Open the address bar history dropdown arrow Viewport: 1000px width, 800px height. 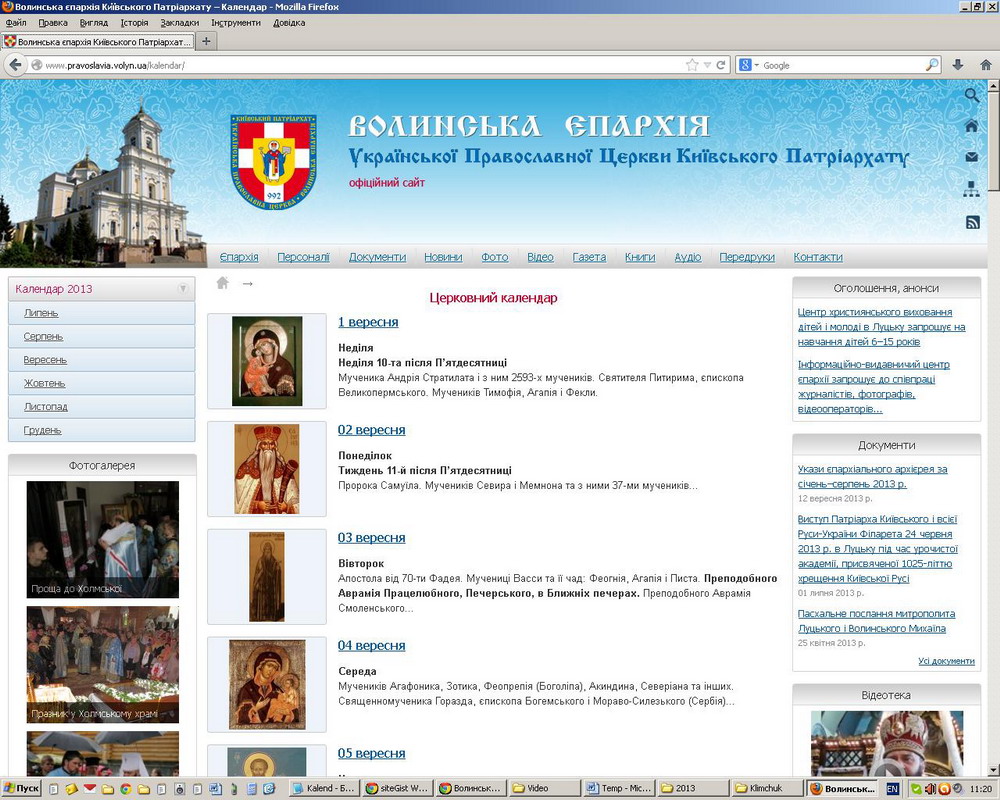[x=707, y=65]
